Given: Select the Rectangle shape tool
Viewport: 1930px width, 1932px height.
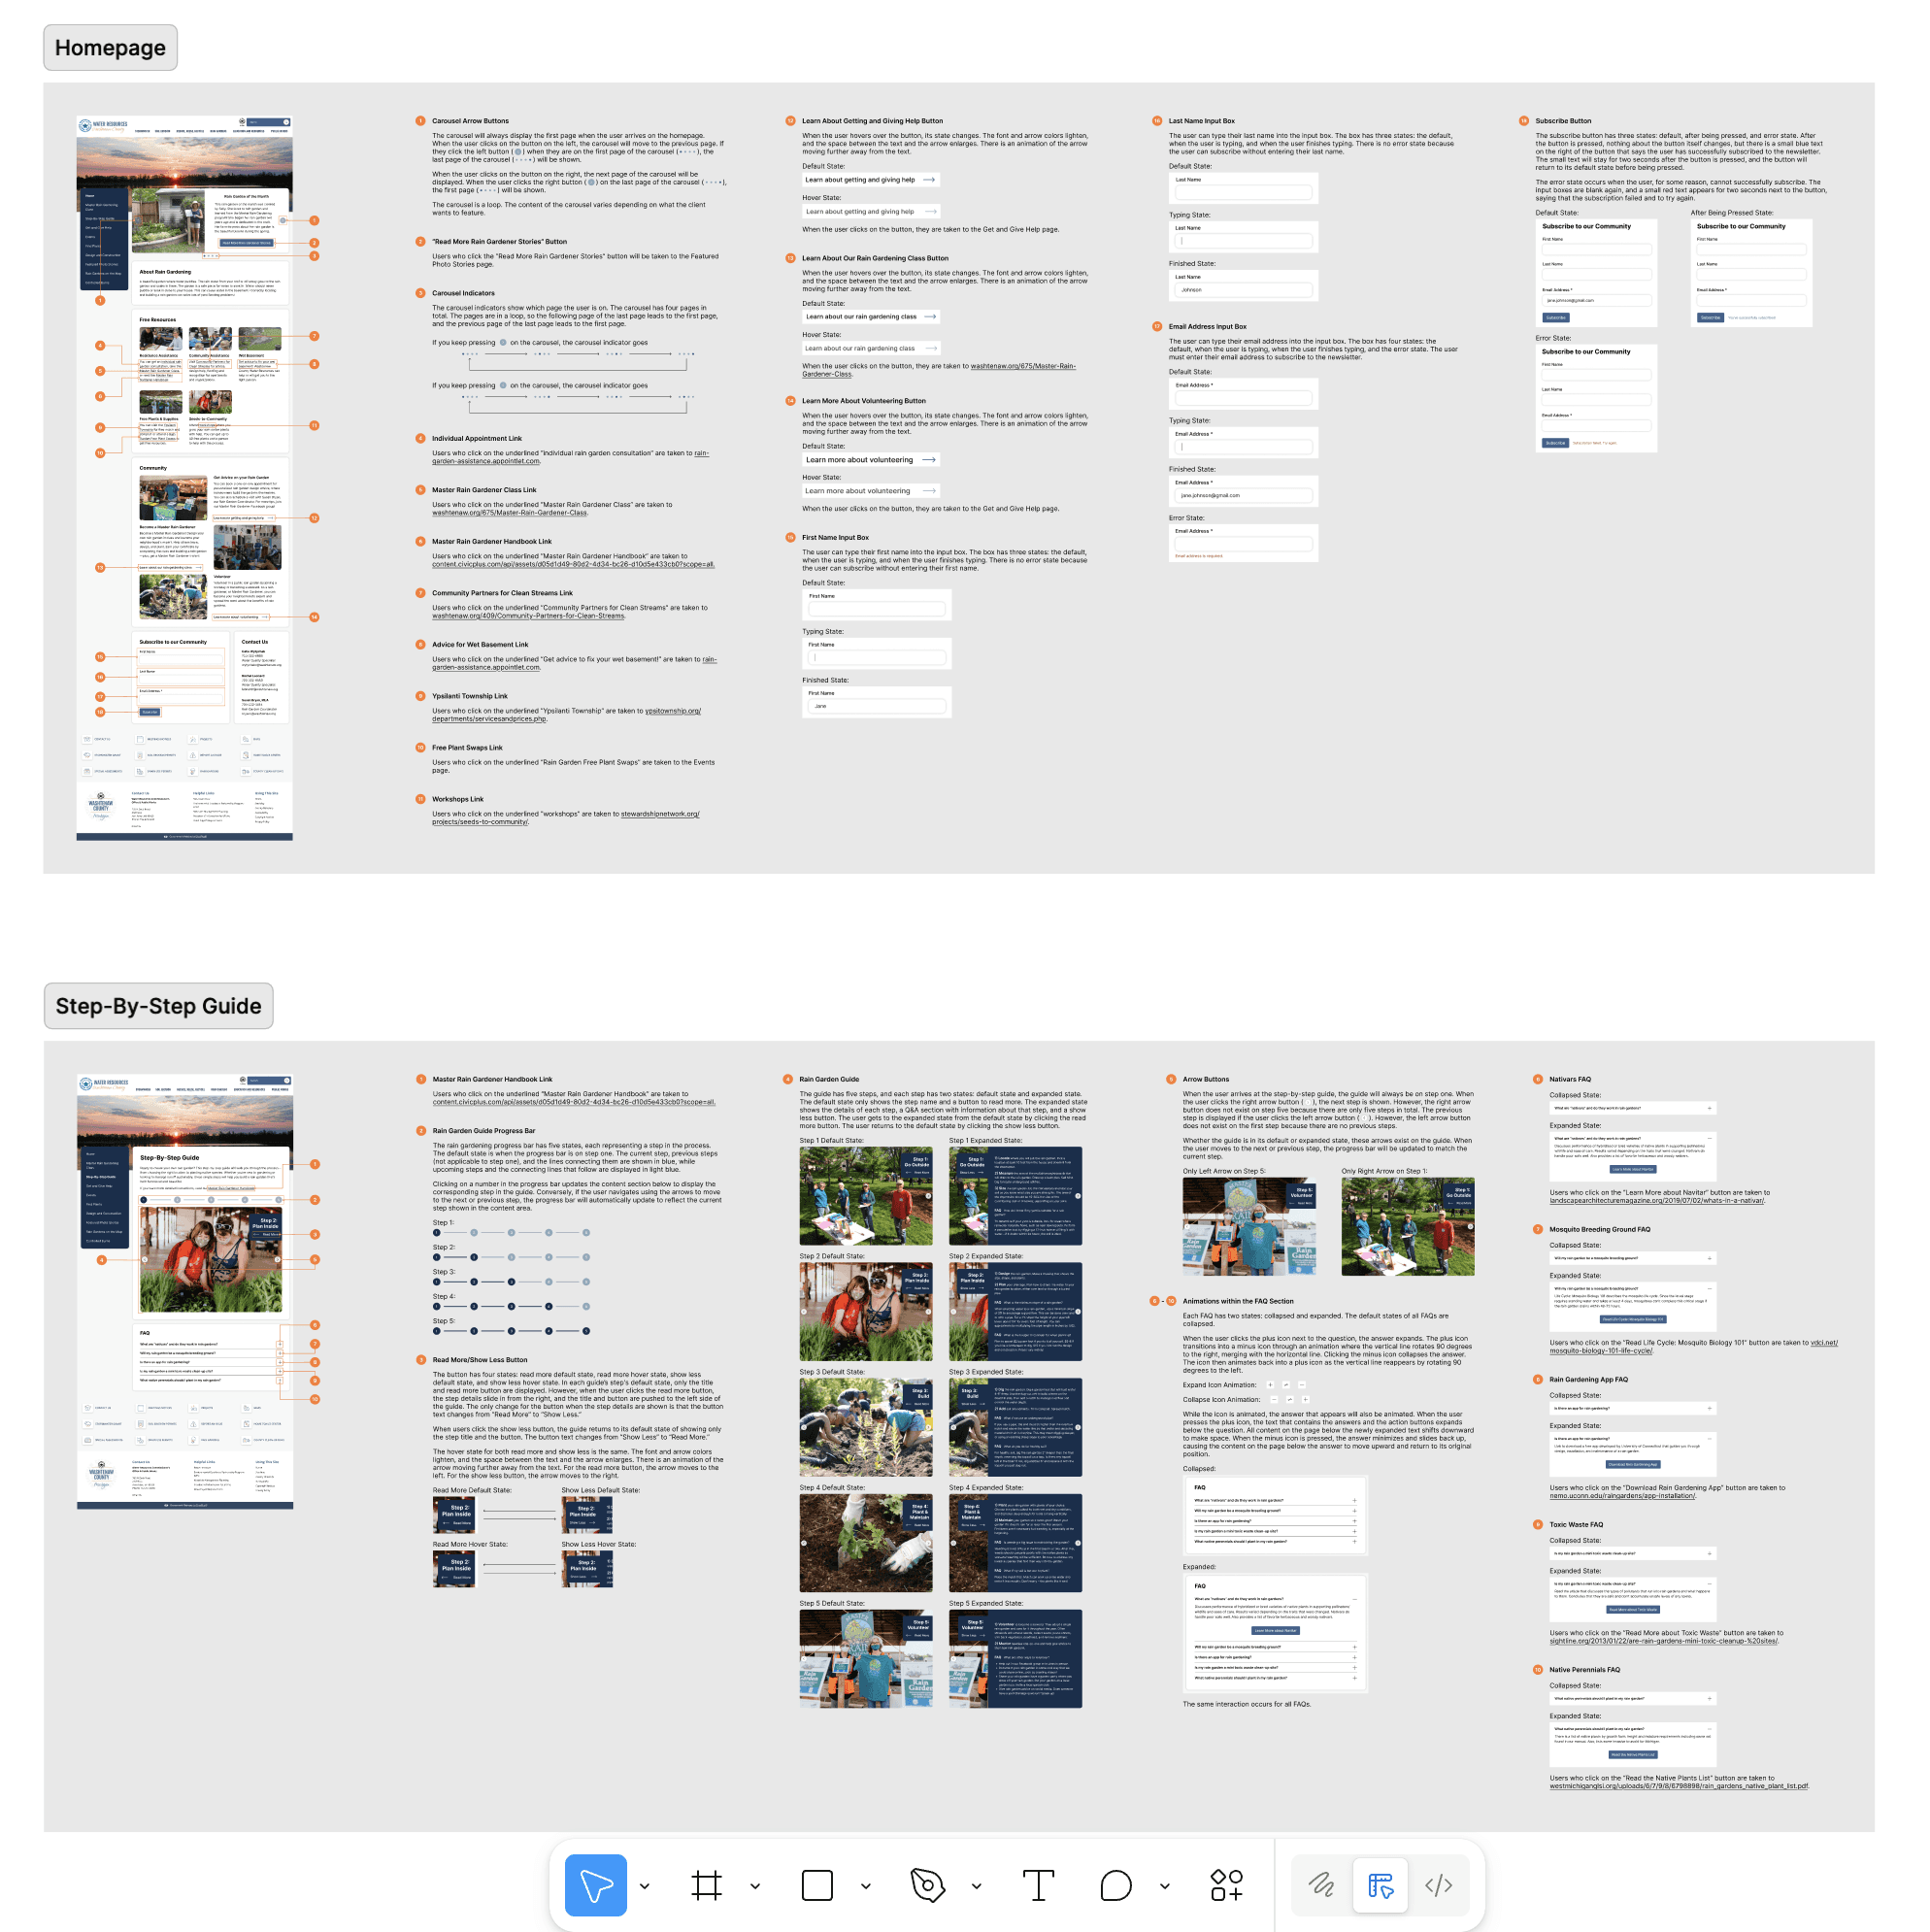Looking at the screenshot, I should (x=816, y=1885).
